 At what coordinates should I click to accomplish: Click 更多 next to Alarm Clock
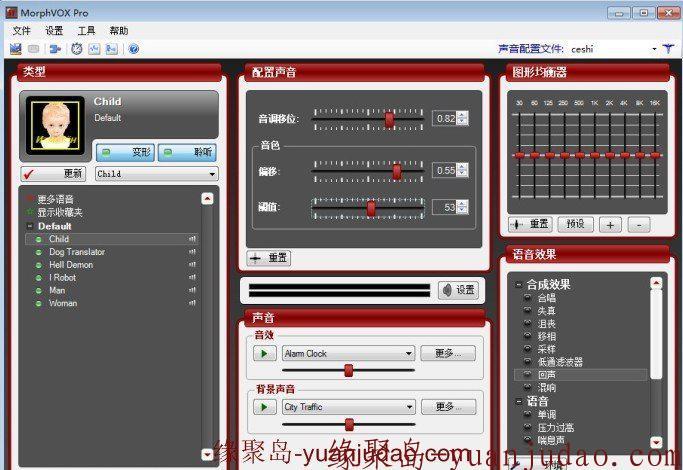(448, 353)
